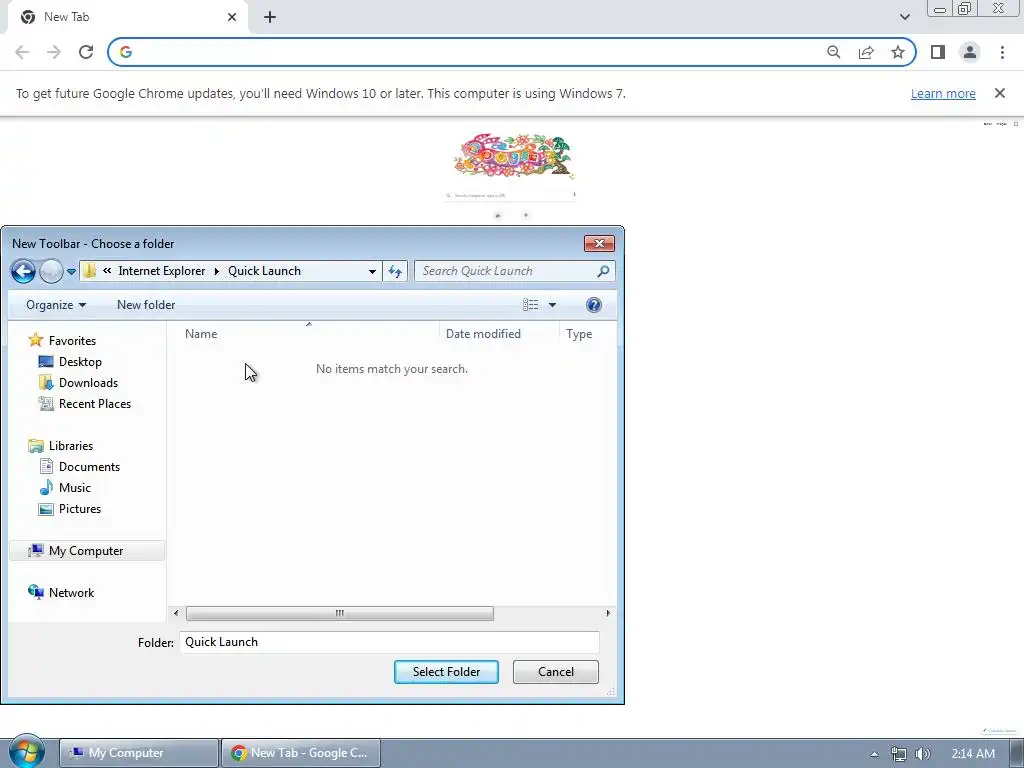
Task: Refresh the Quick Launch folder view
Action: coord(395,271)
